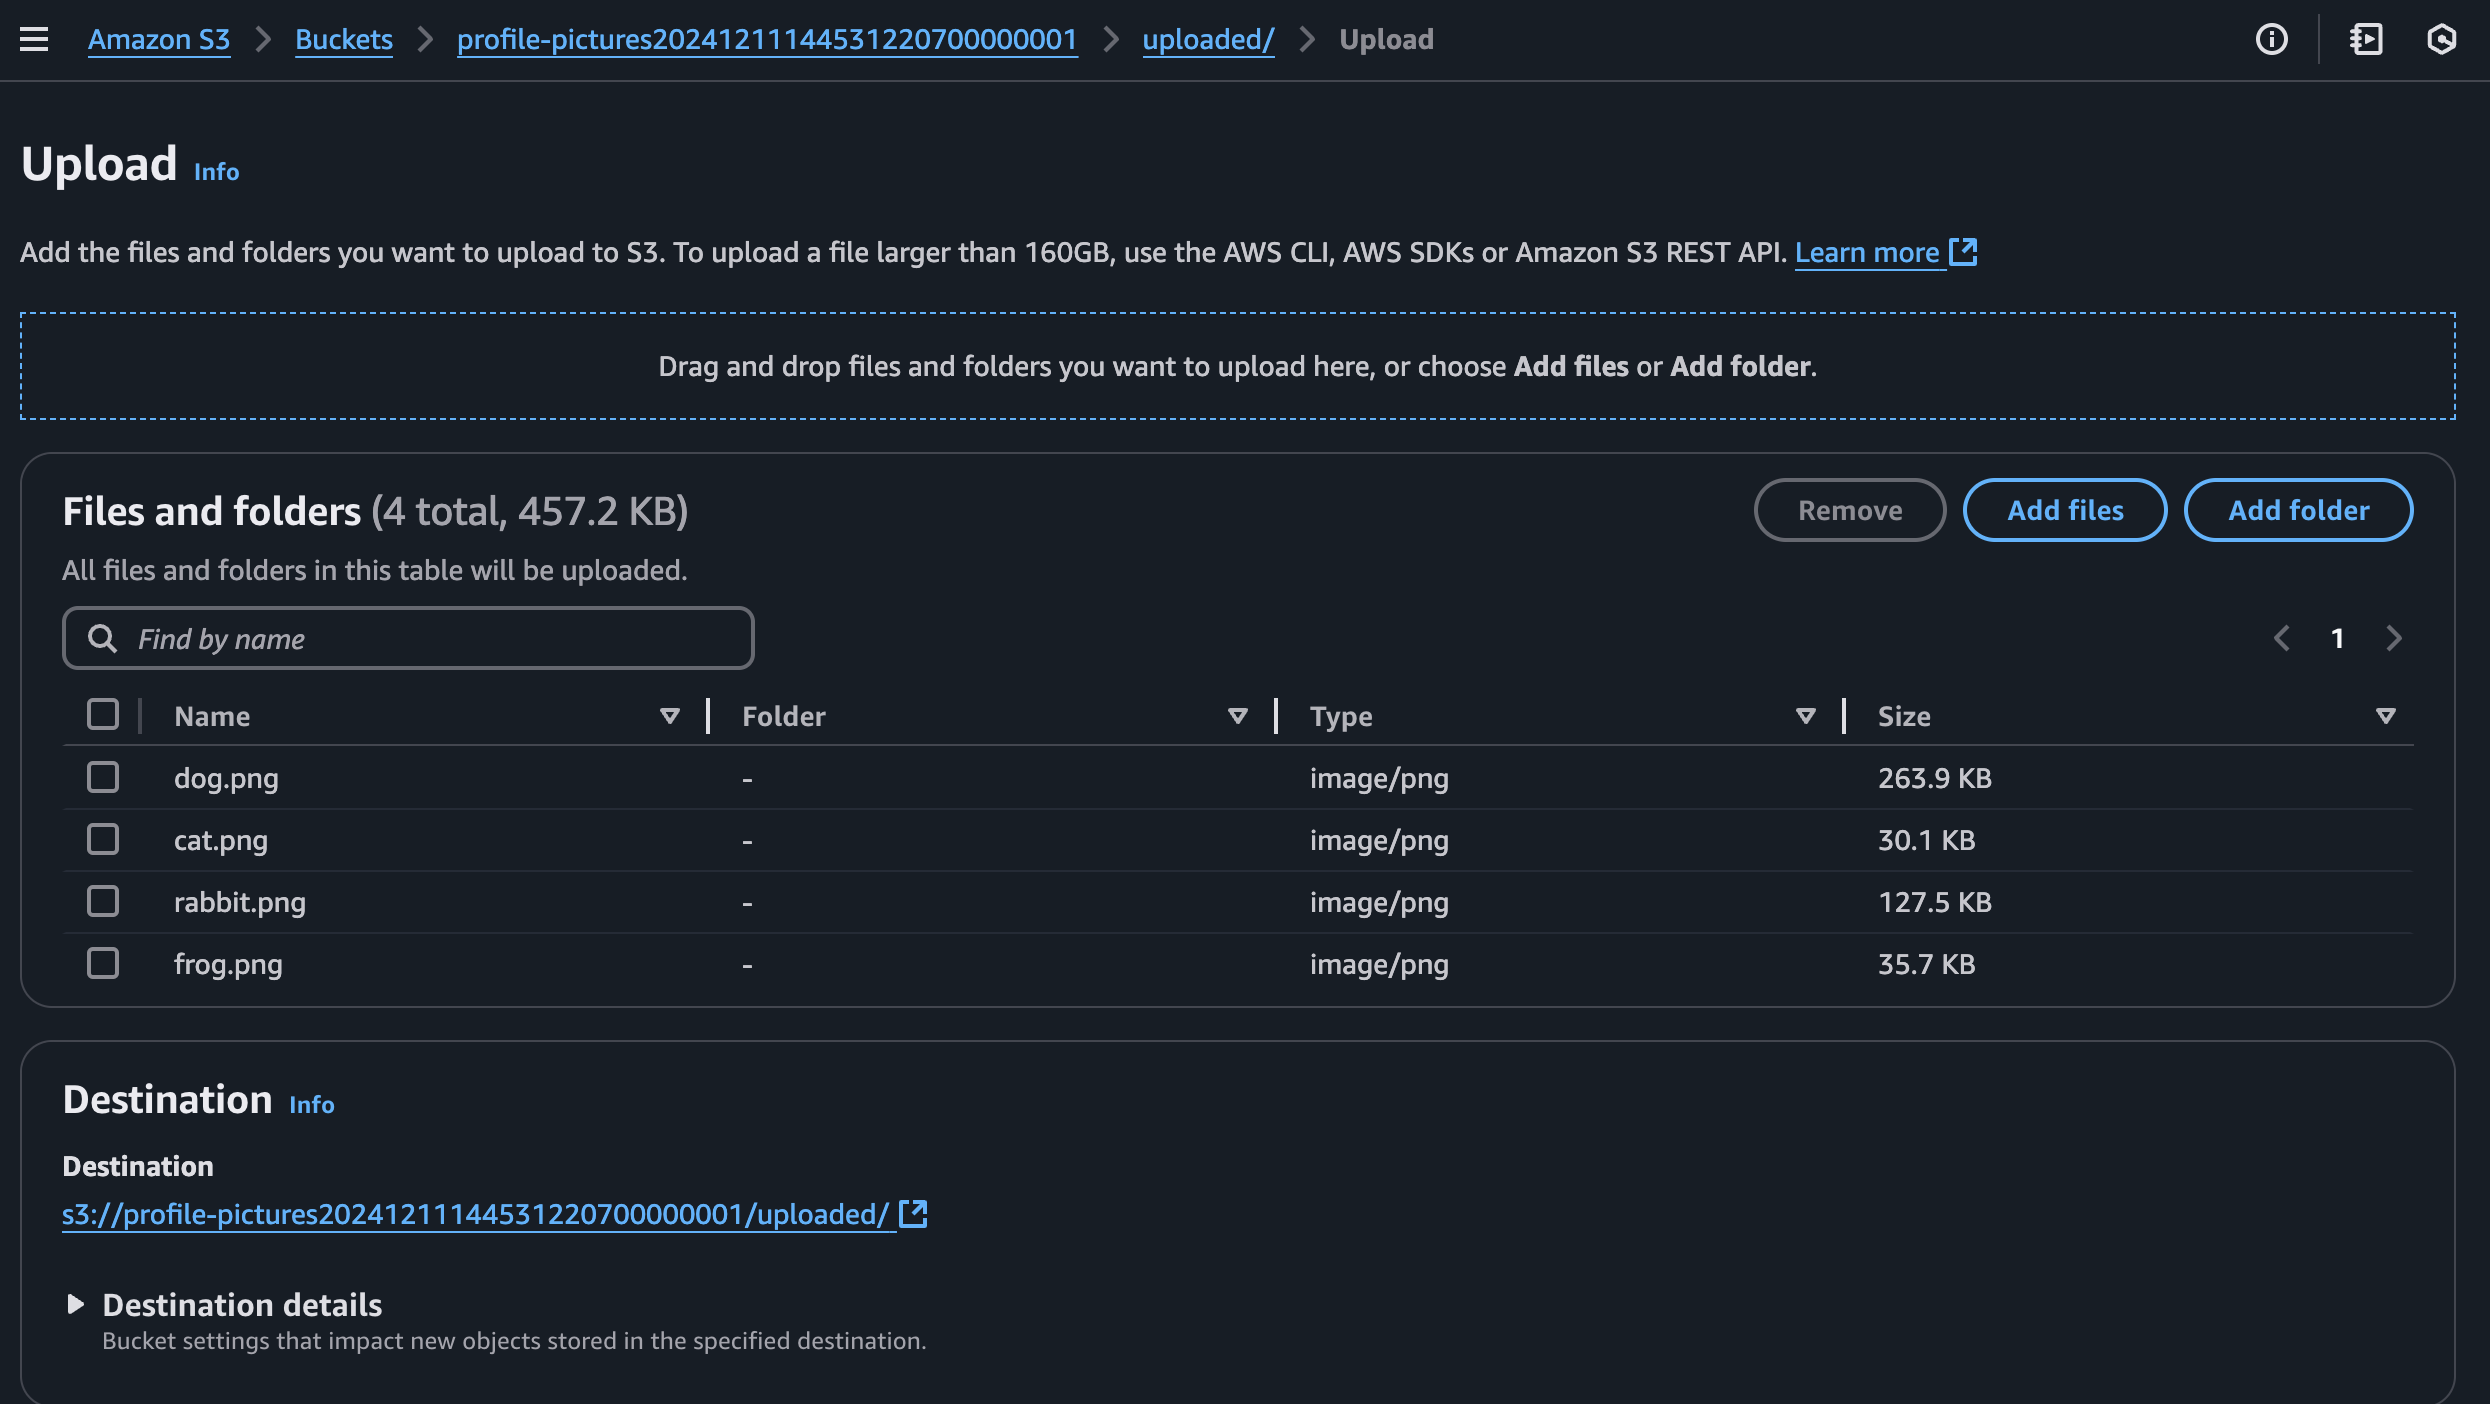Toggle the select-all checkbox in table header
This screenshot has height=1404, width=2490.
point(103,714)
